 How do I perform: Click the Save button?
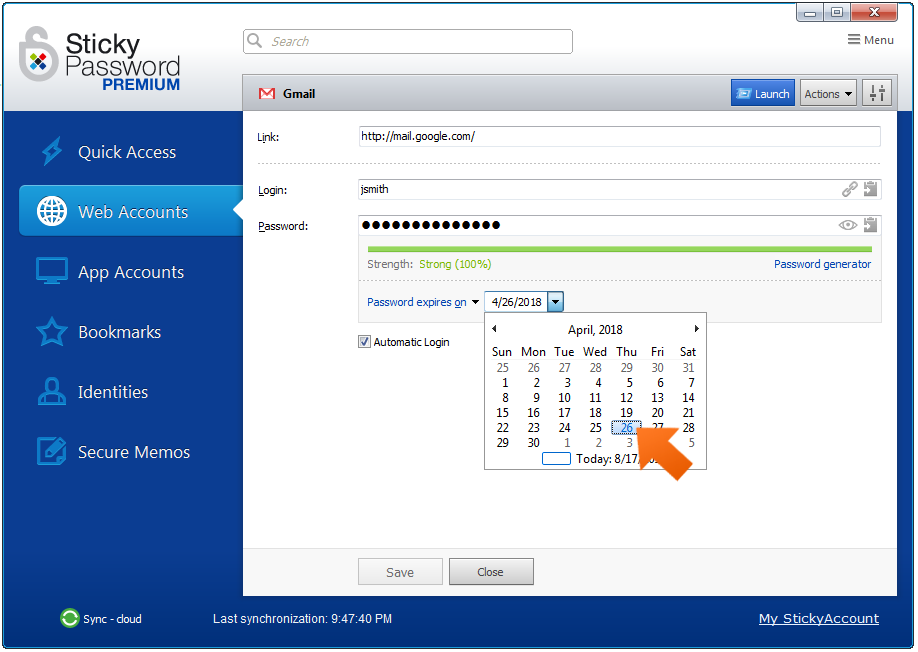coord(400,572)
